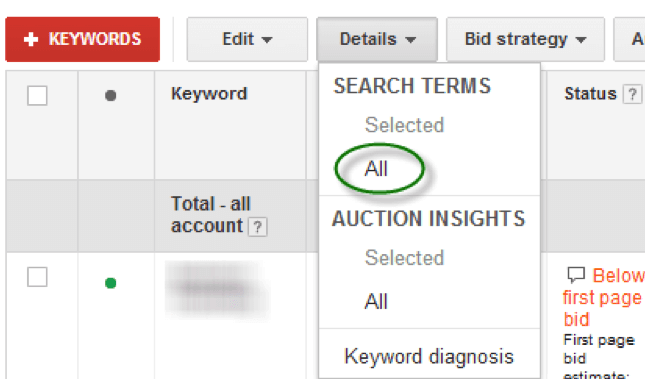Collapse the Details dropdown

click(377, 39)
